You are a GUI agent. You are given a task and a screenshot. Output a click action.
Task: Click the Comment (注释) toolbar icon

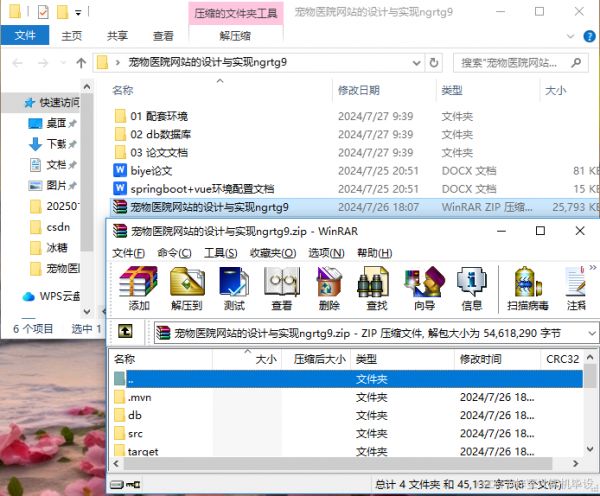[576, 289]
